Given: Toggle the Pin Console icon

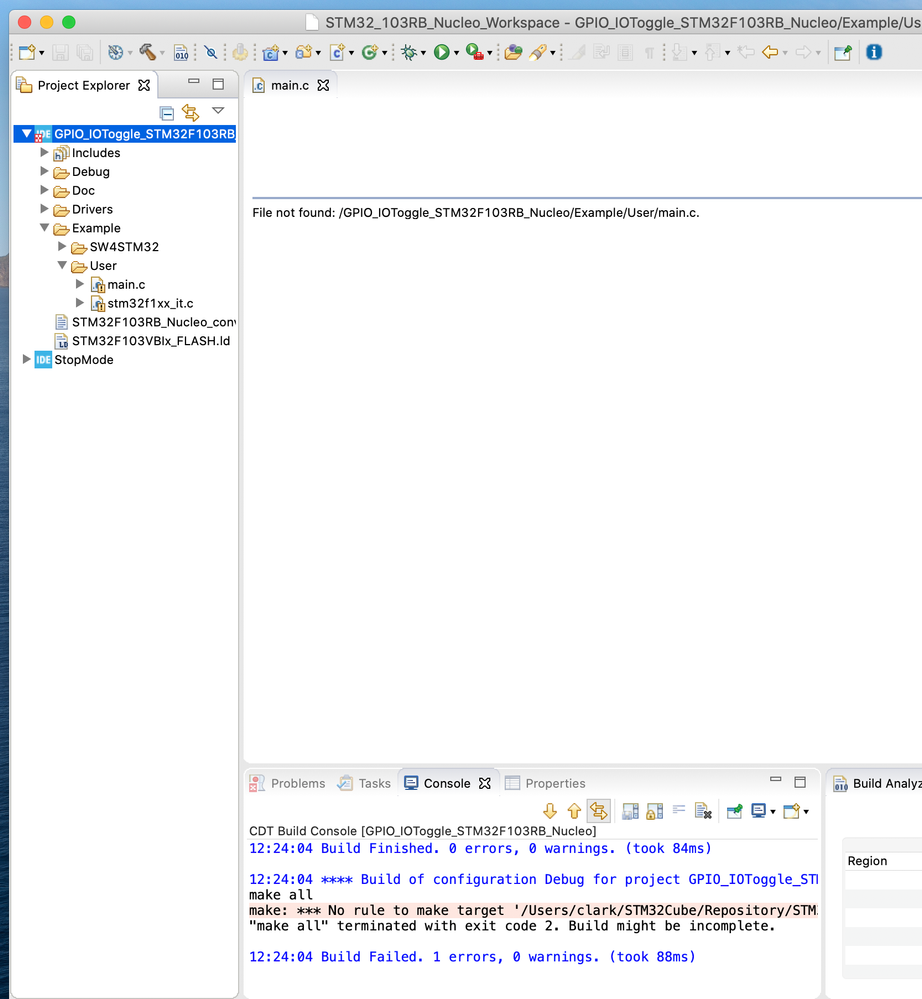Looking at the screenshot, I should pyautogui.click(x=735, y=811).
